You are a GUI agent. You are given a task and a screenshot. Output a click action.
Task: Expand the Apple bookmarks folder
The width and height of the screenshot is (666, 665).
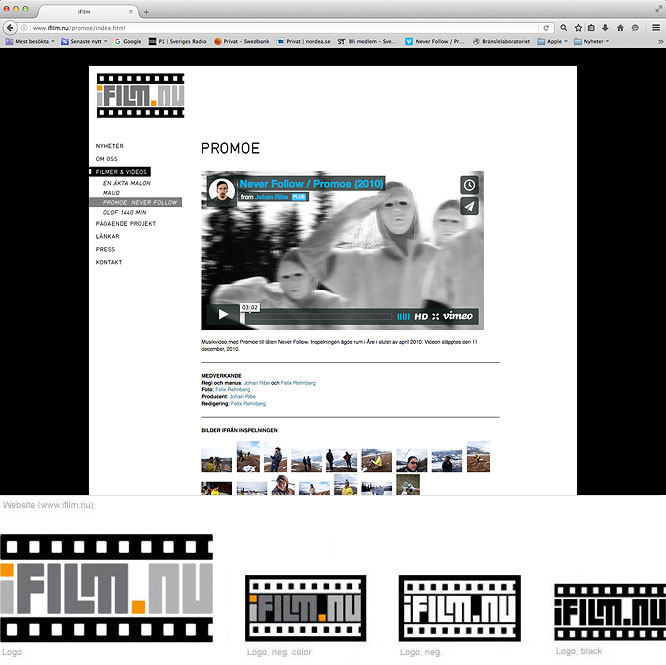coord(553,41)
